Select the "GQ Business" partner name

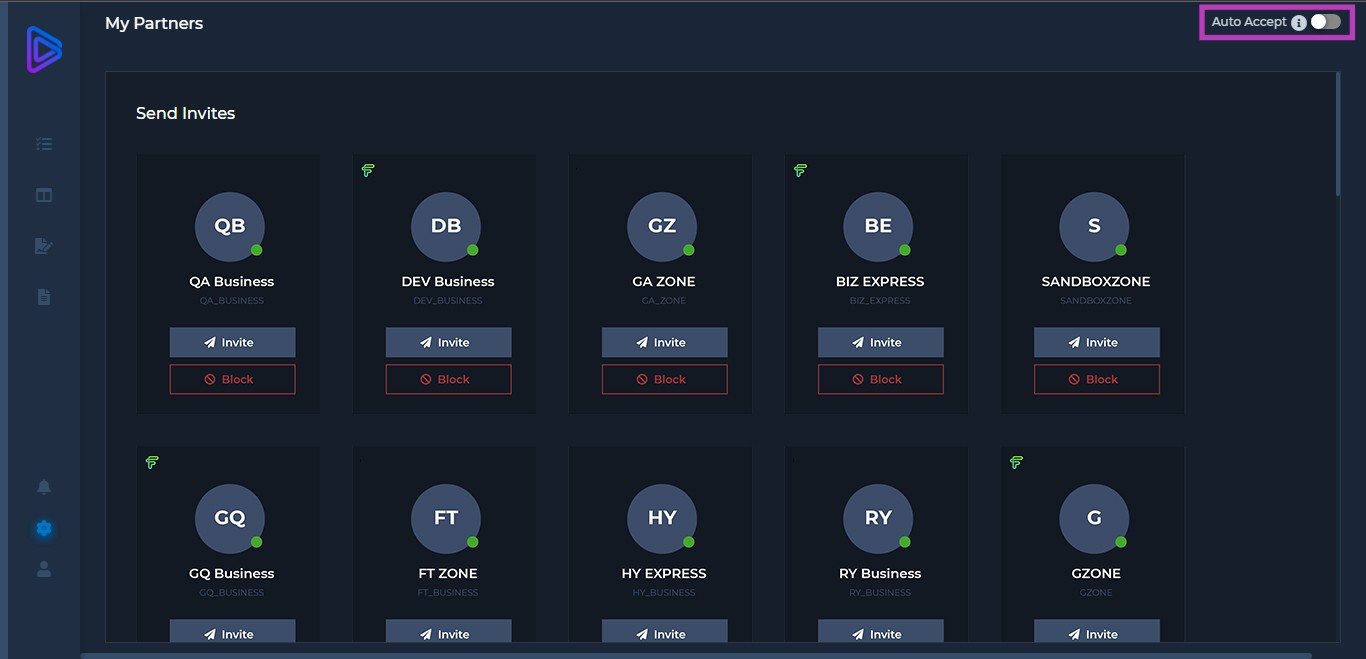tap(232, 574)
